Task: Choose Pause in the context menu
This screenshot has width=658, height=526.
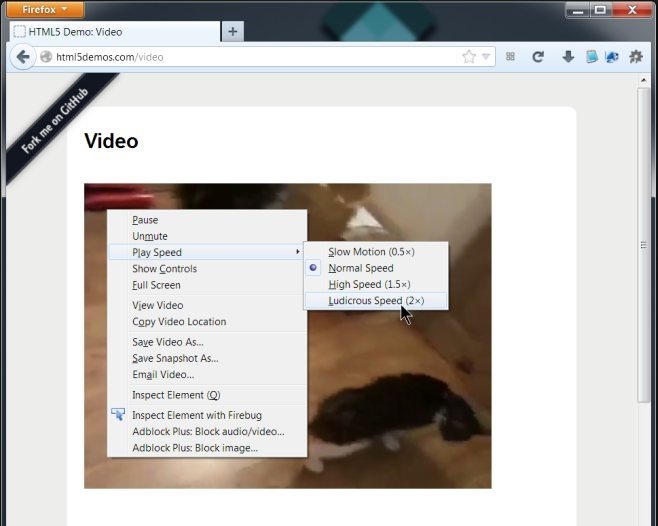Action: 207,220
